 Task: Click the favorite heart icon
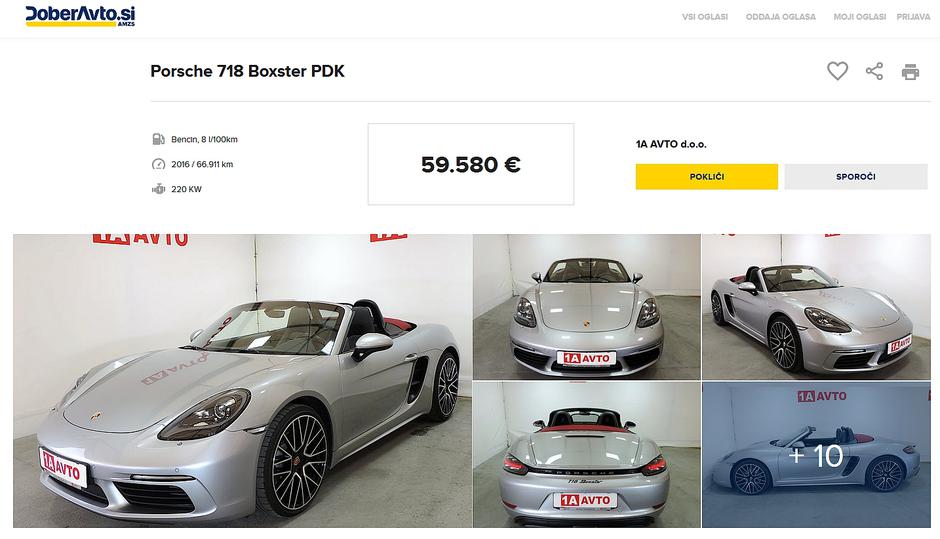[837, 71]
